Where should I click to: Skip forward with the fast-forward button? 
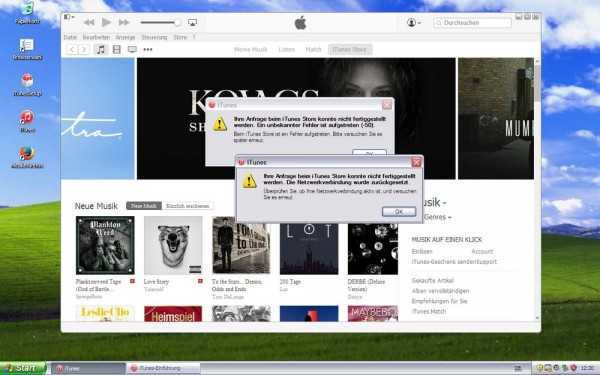124,23
